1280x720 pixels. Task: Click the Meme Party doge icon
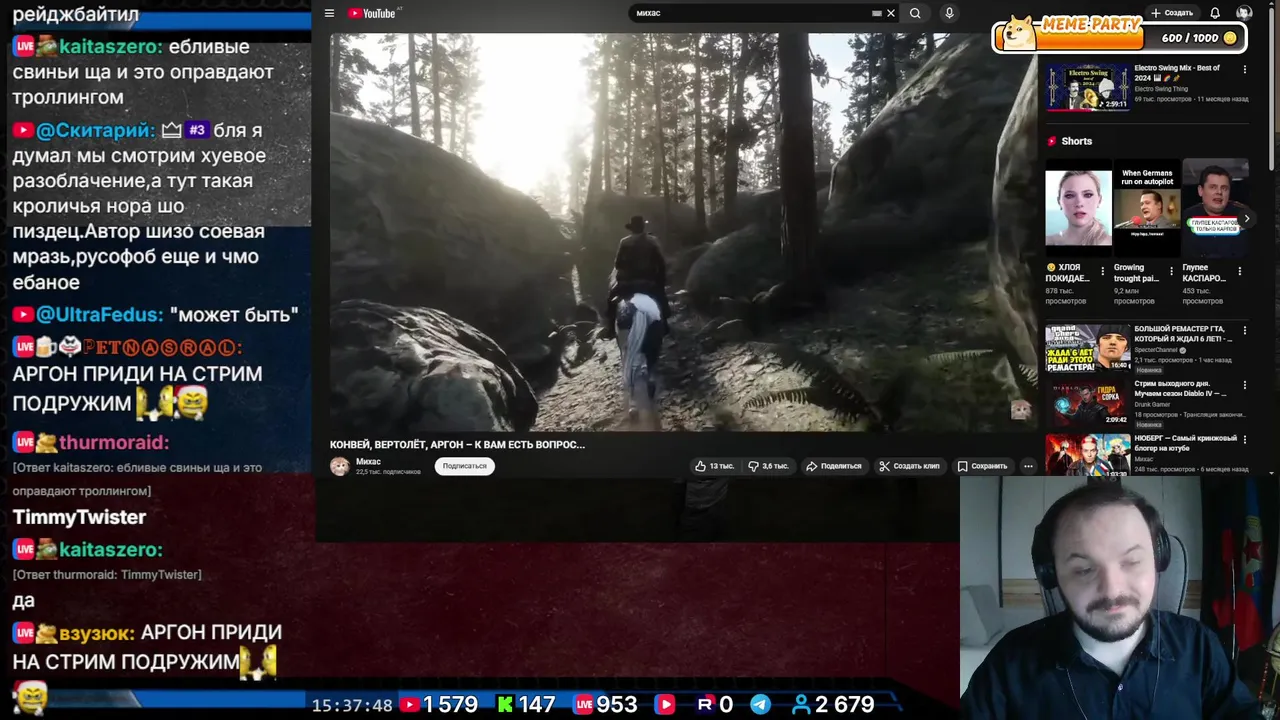1020,33
